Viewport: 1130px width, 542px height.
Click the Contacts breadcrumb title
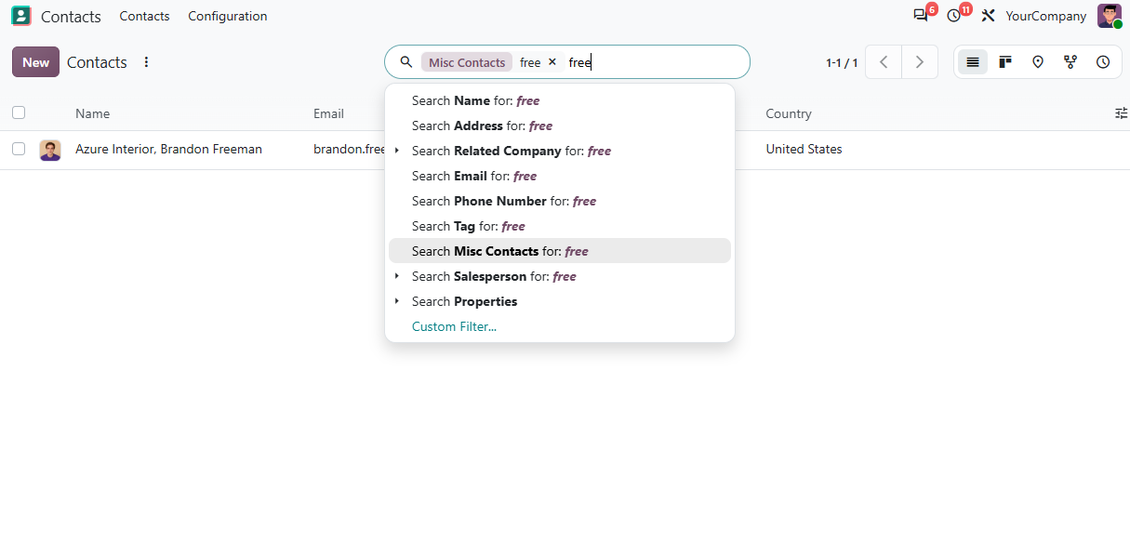[x=97, y=62]
